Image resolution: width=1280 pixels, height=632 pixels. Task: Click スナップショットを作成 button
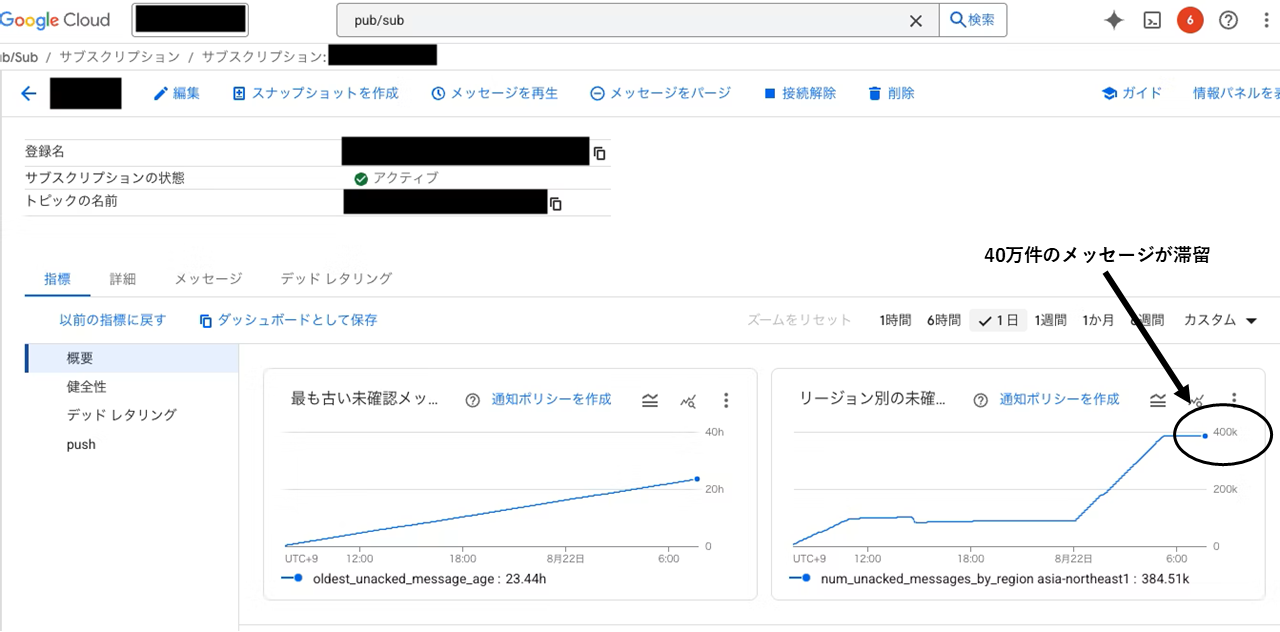[315, 93]
